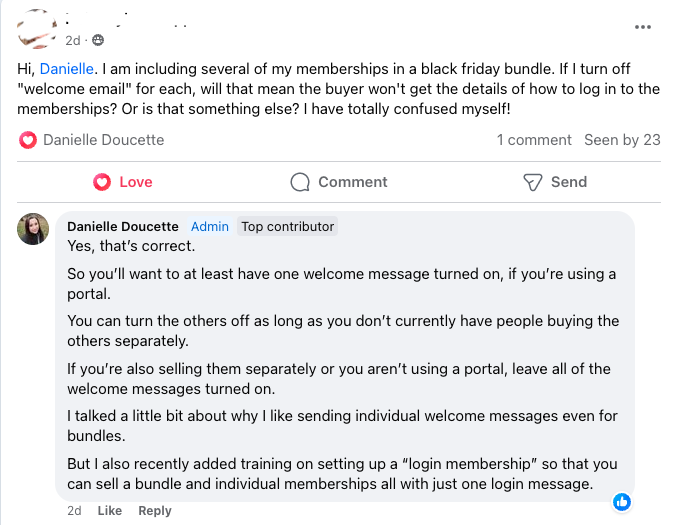Screen dimensions: 675x525
Task: Reply to Danielle's comment
Action: tap(155, 511)
